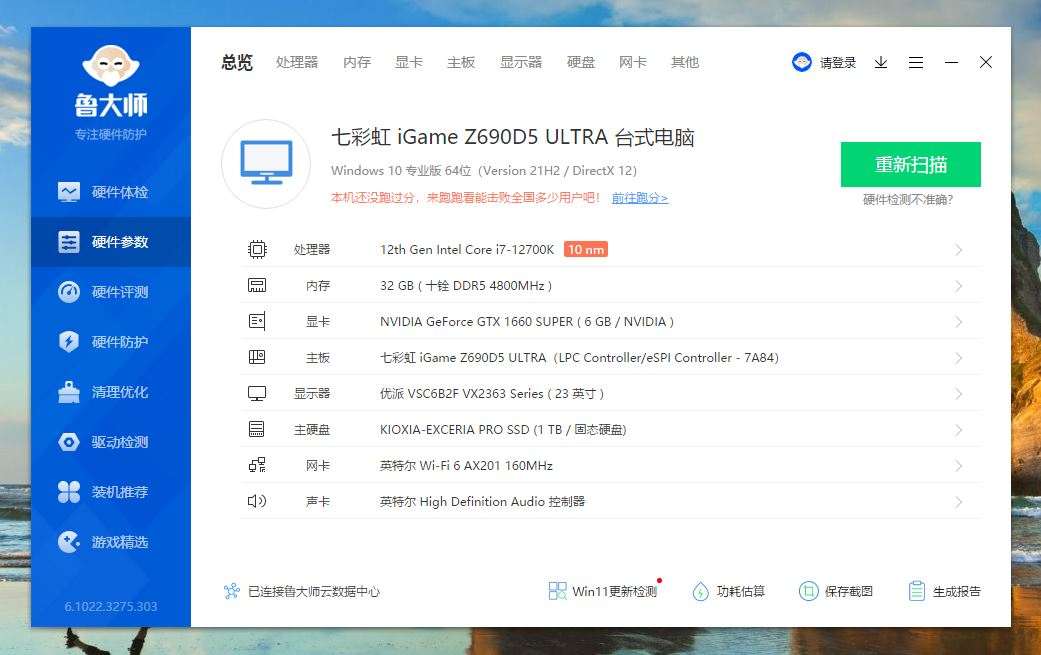Viewport: 1041px width, 655px height.
Task: Follow the 前往跑分 link
Action: (639, 198)
